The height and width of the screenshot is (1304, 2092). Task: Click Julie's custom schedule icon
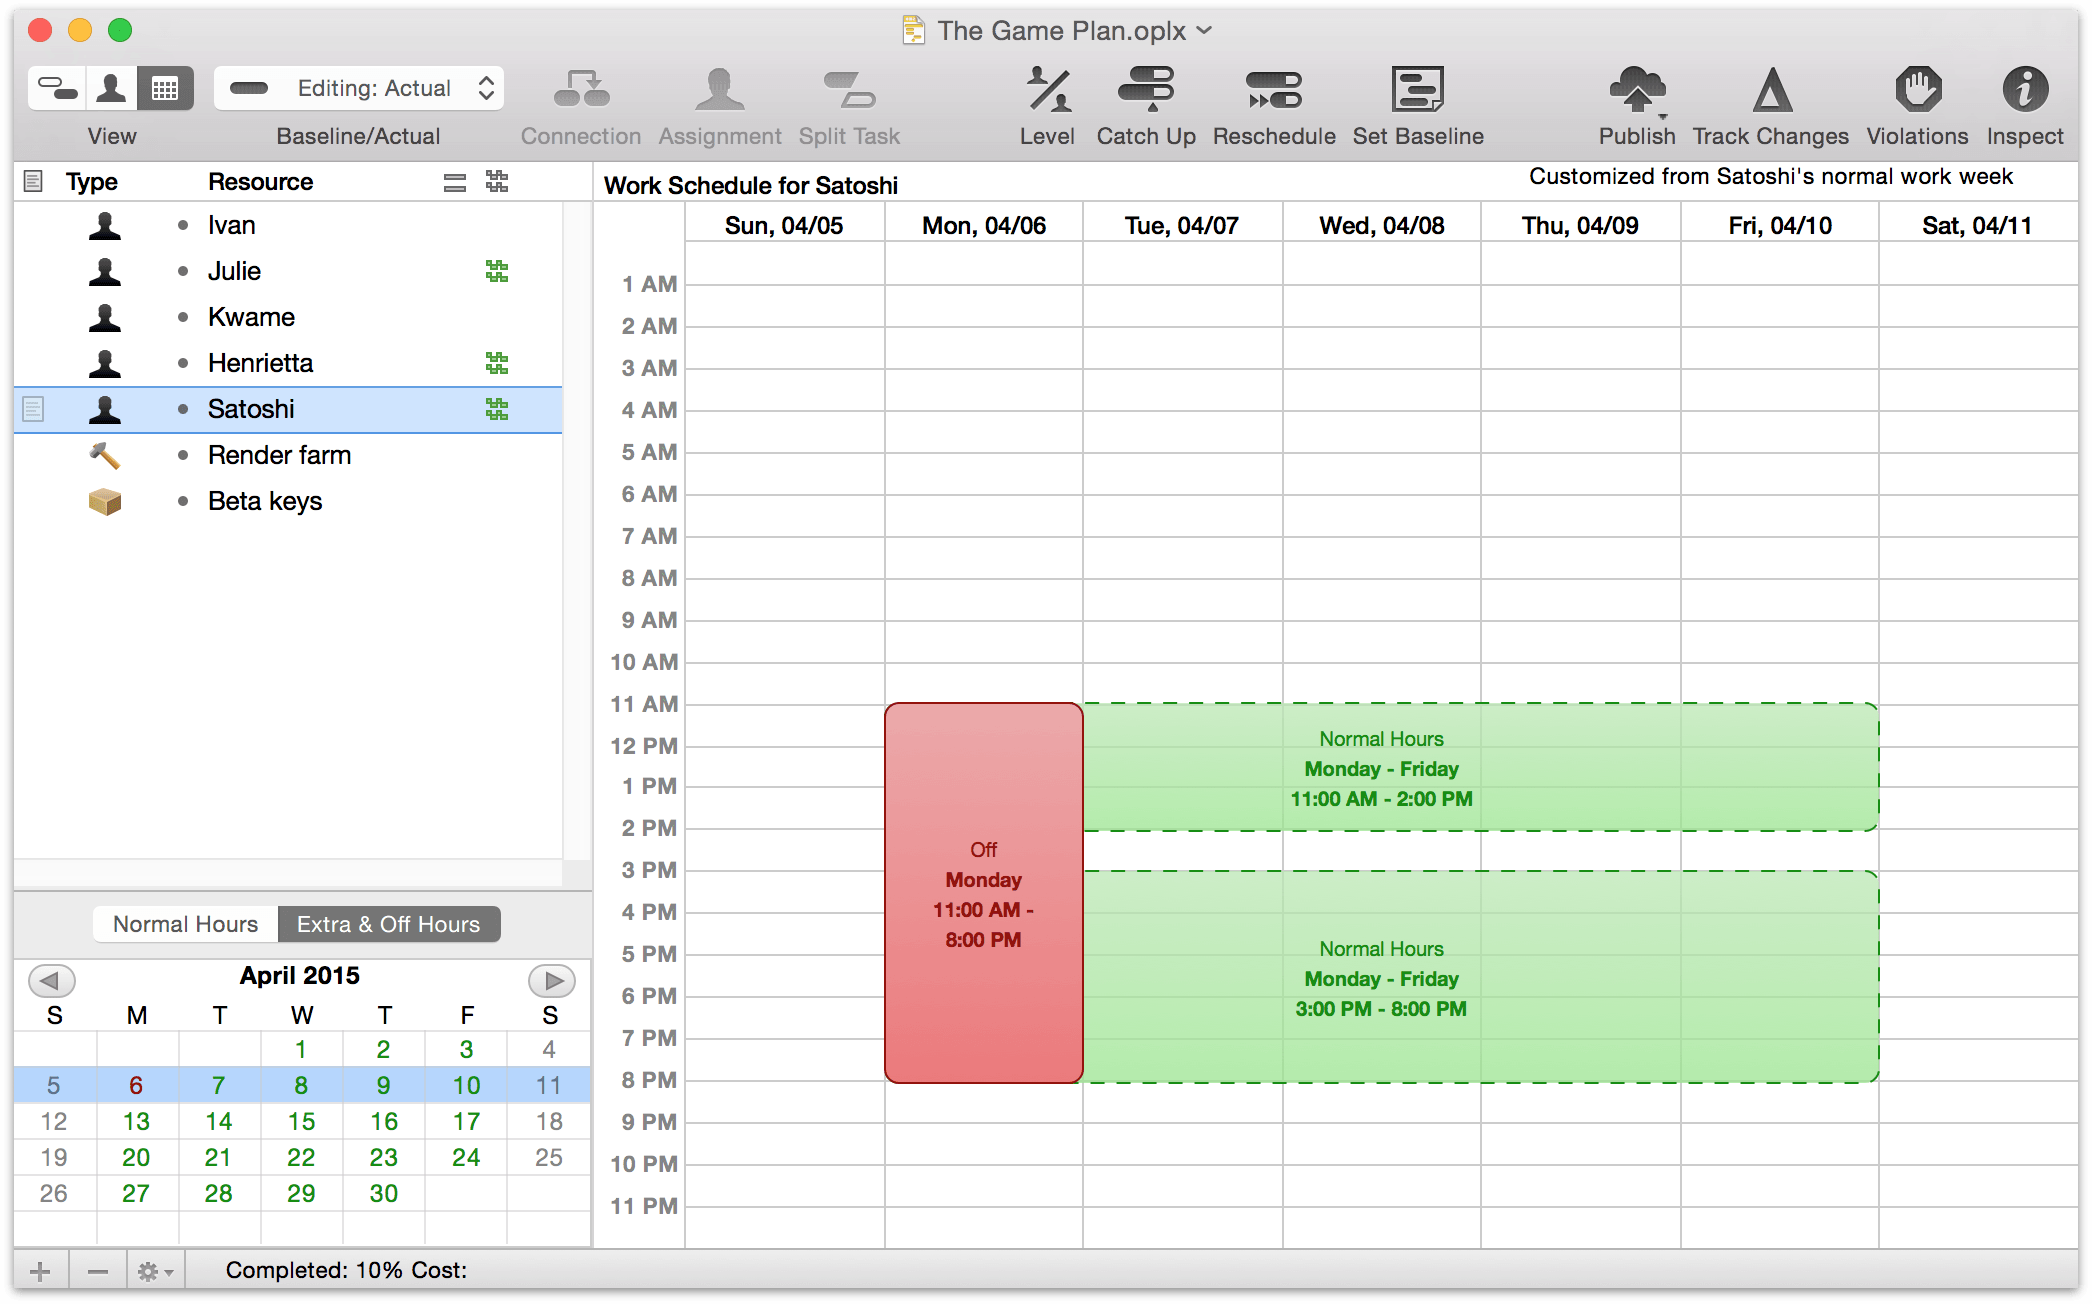[497, 271]
